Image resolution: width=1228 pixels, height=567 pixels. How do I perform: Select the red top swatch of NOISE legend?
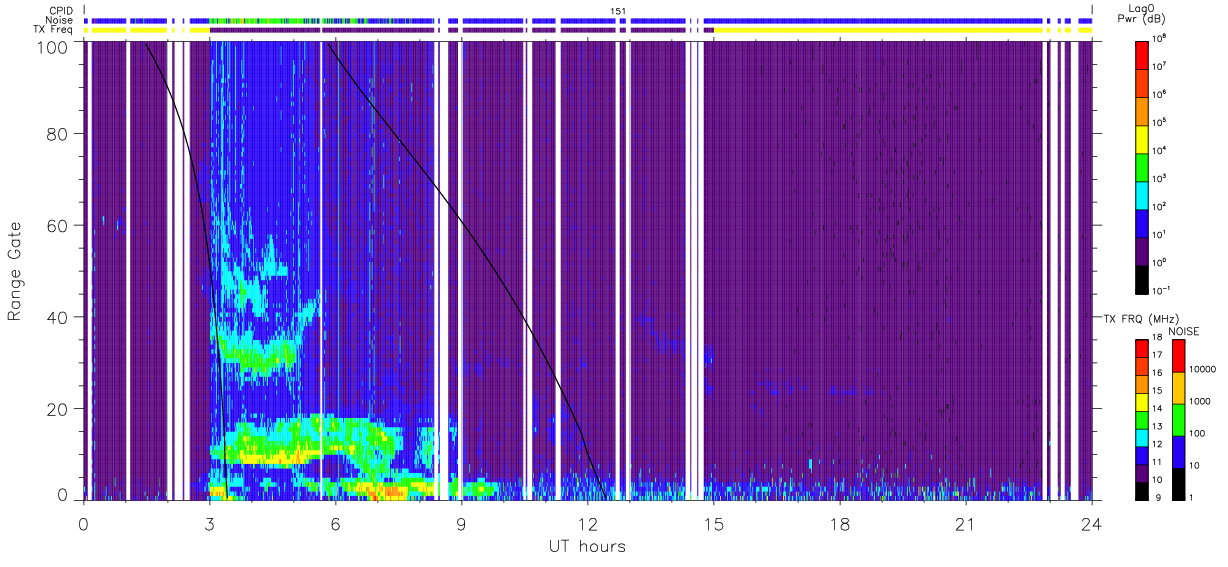1178,354
